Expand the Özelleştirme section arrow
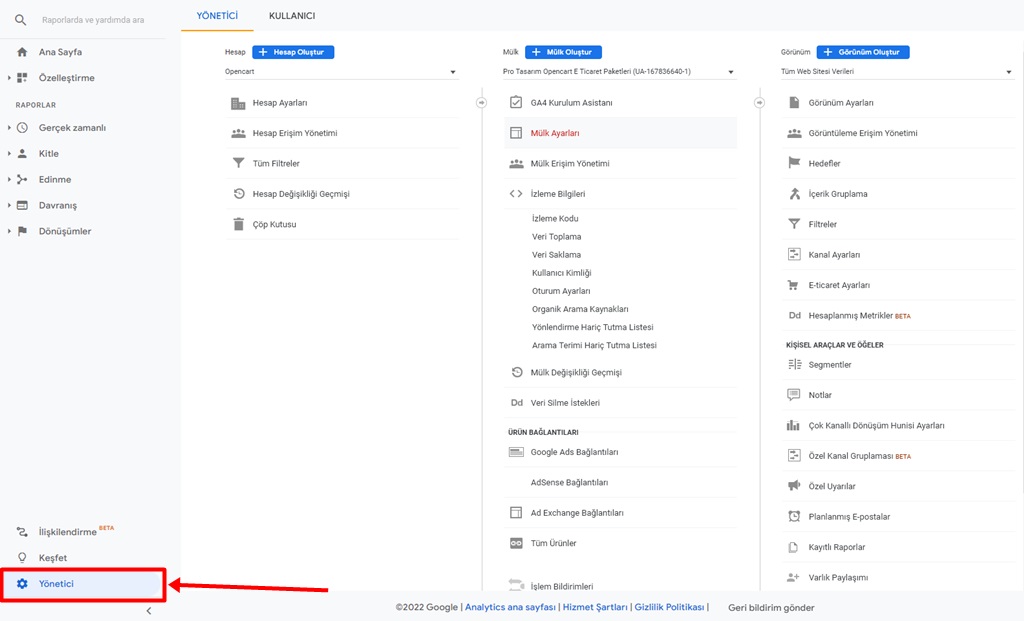Image resolution: width=1024 pixels, height=621 pixels. coord(8,78)
